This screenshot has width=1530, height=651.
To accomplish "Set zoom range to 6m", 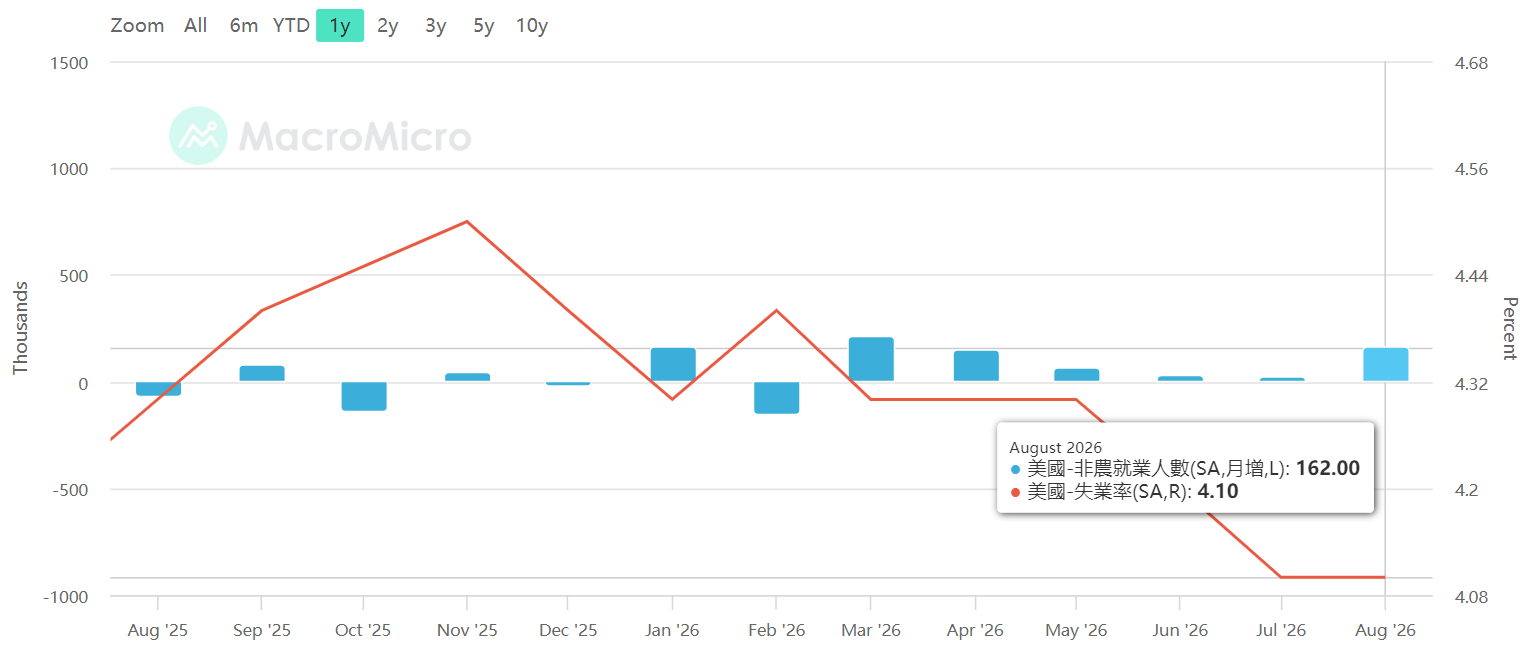I will click(243, 26).
